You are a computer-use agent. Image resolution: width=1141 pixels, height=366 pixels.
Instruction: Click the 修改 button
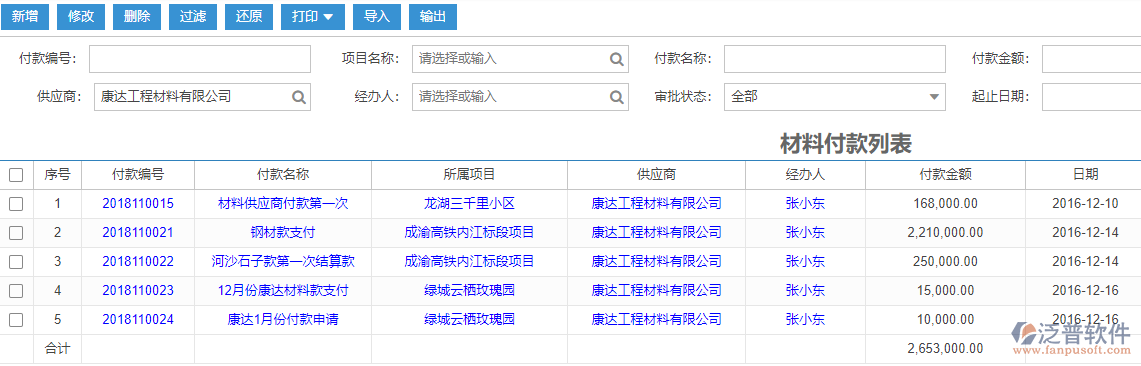coord(82,17)
